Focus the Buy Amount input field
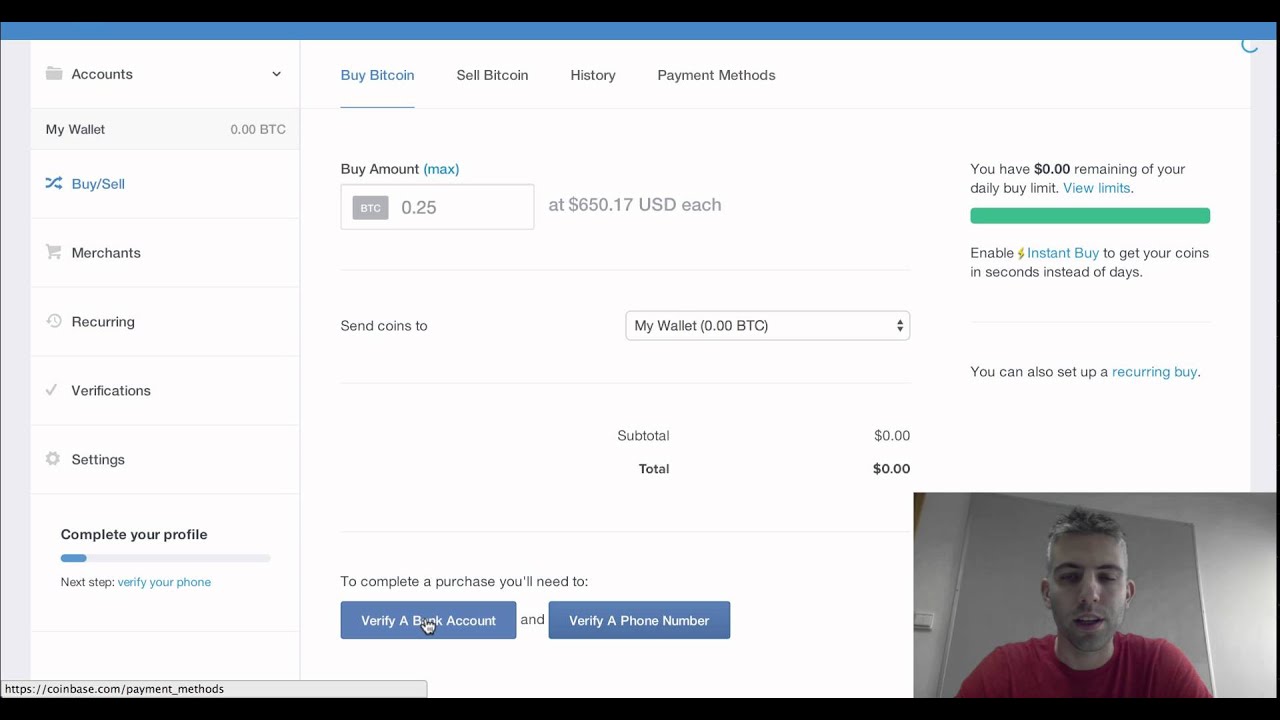Screen dimensions: 1280x720 [437, 207]
